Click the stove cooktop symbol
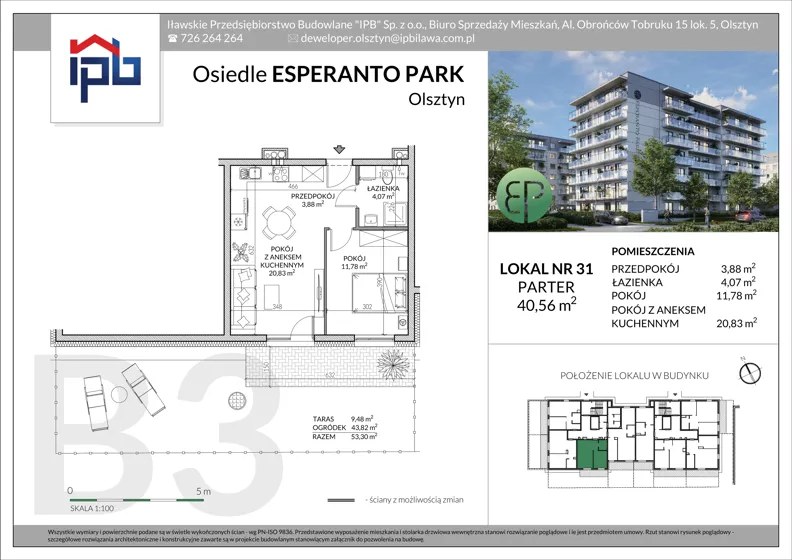 coord(280,174)
